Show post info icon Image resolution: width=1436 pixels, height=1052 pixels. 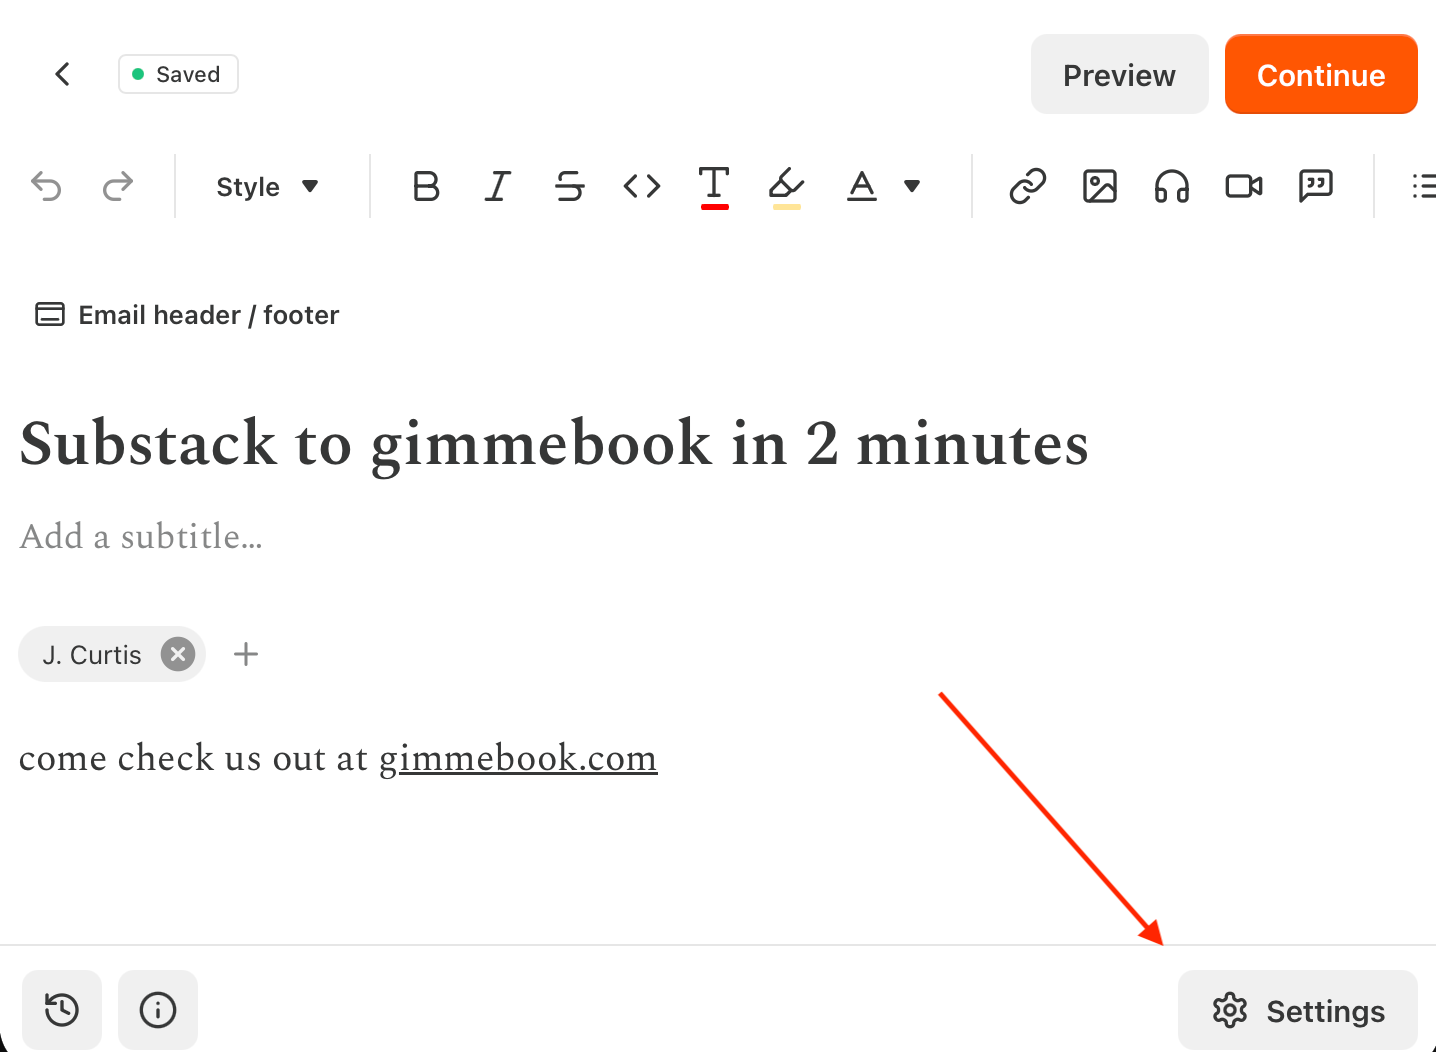(158, 1010)
